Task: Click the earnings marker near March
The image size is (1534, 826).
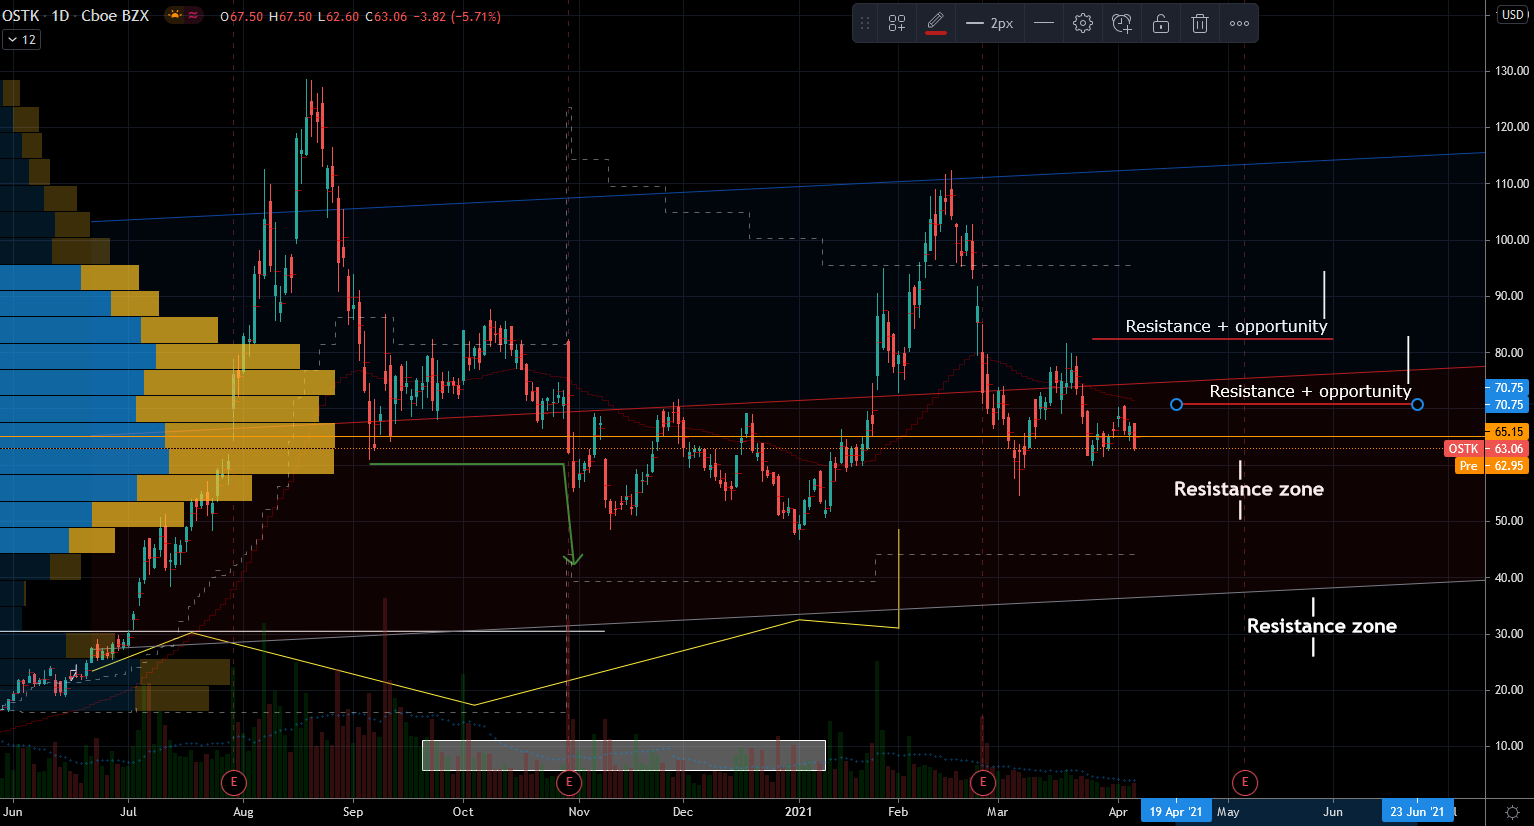Action: click(x=982, y=782)
